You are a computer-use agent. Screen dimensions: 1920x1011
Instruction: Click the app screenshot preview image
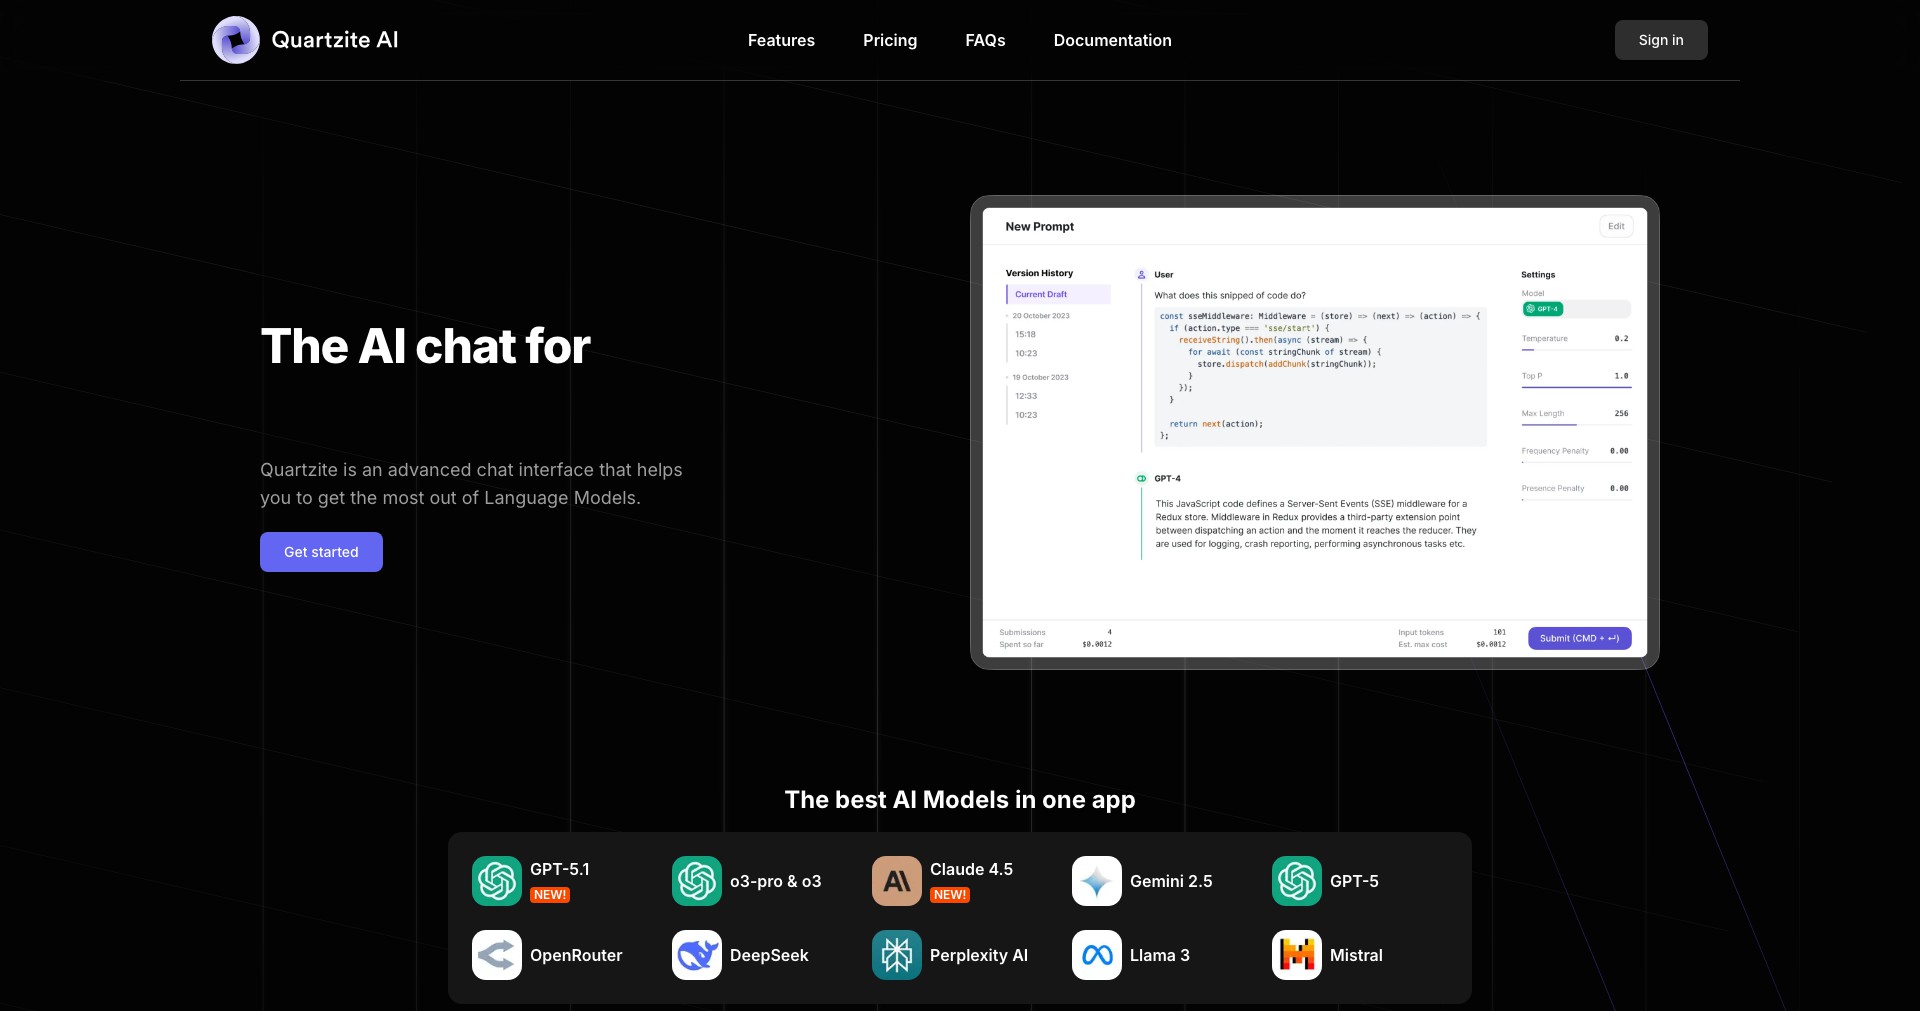tap(1314, 432)
